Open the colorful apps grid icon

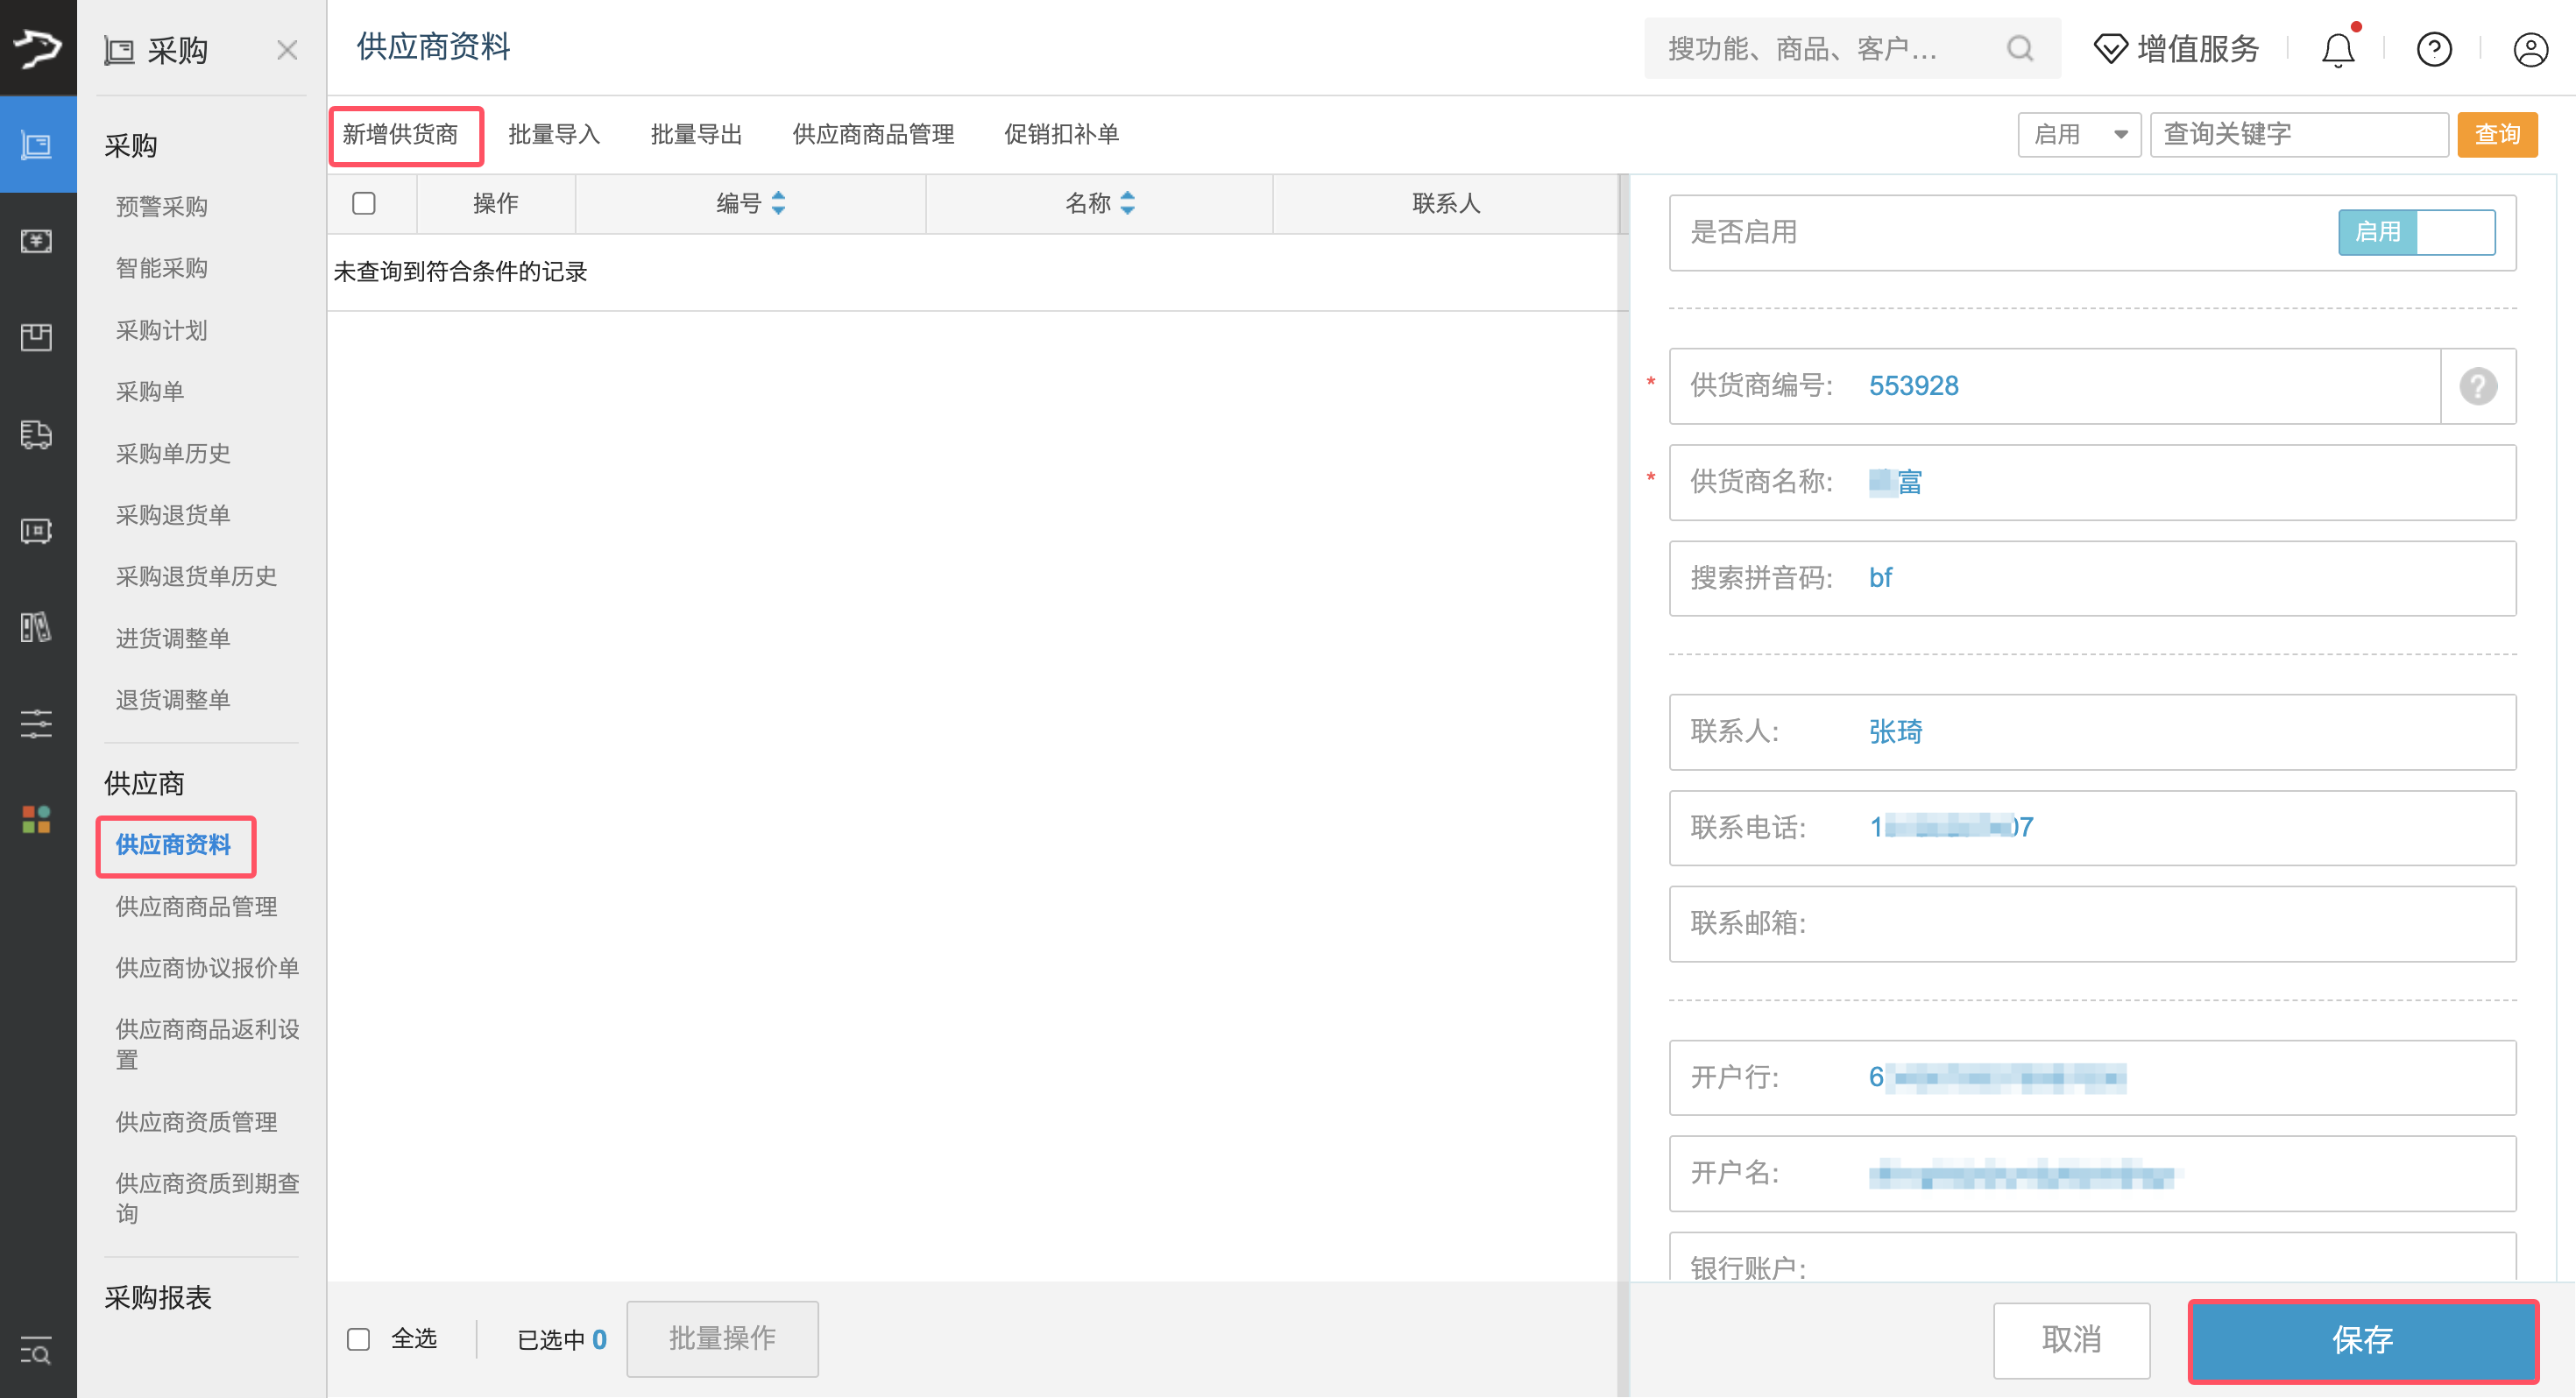coord(37,820)
